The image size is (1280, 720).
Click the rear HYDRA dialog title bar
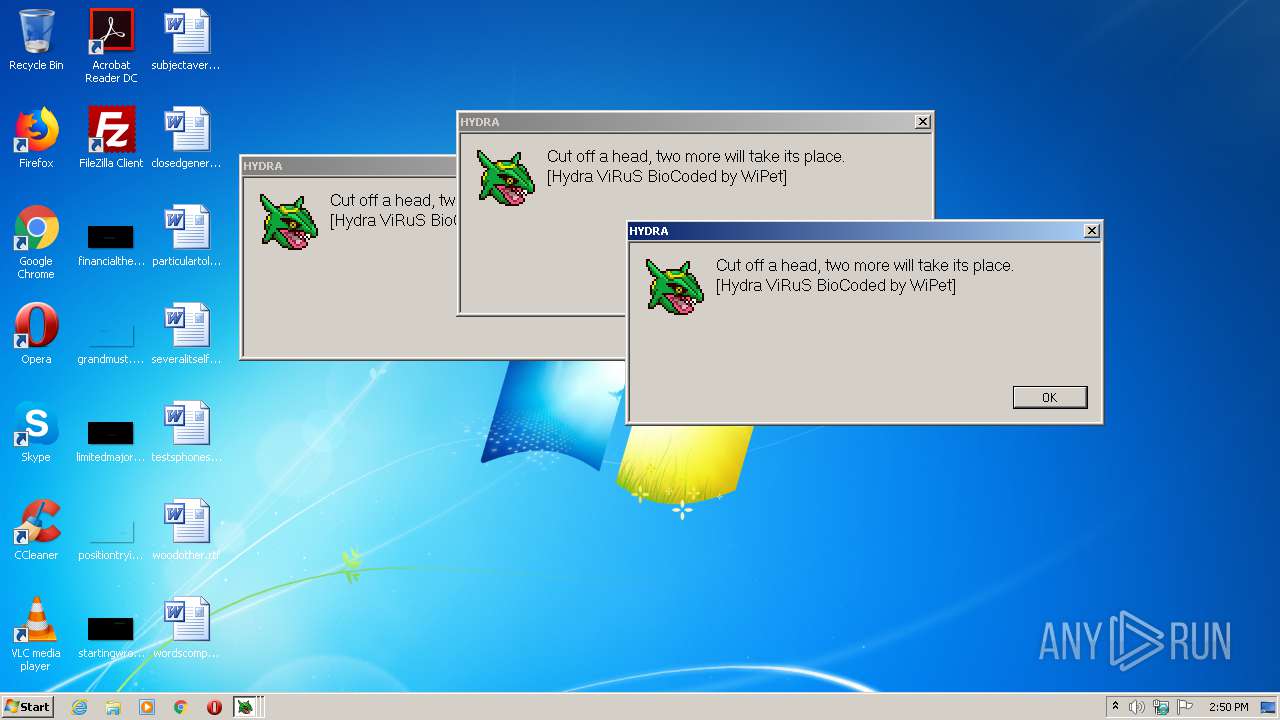(x=349, y=166)
